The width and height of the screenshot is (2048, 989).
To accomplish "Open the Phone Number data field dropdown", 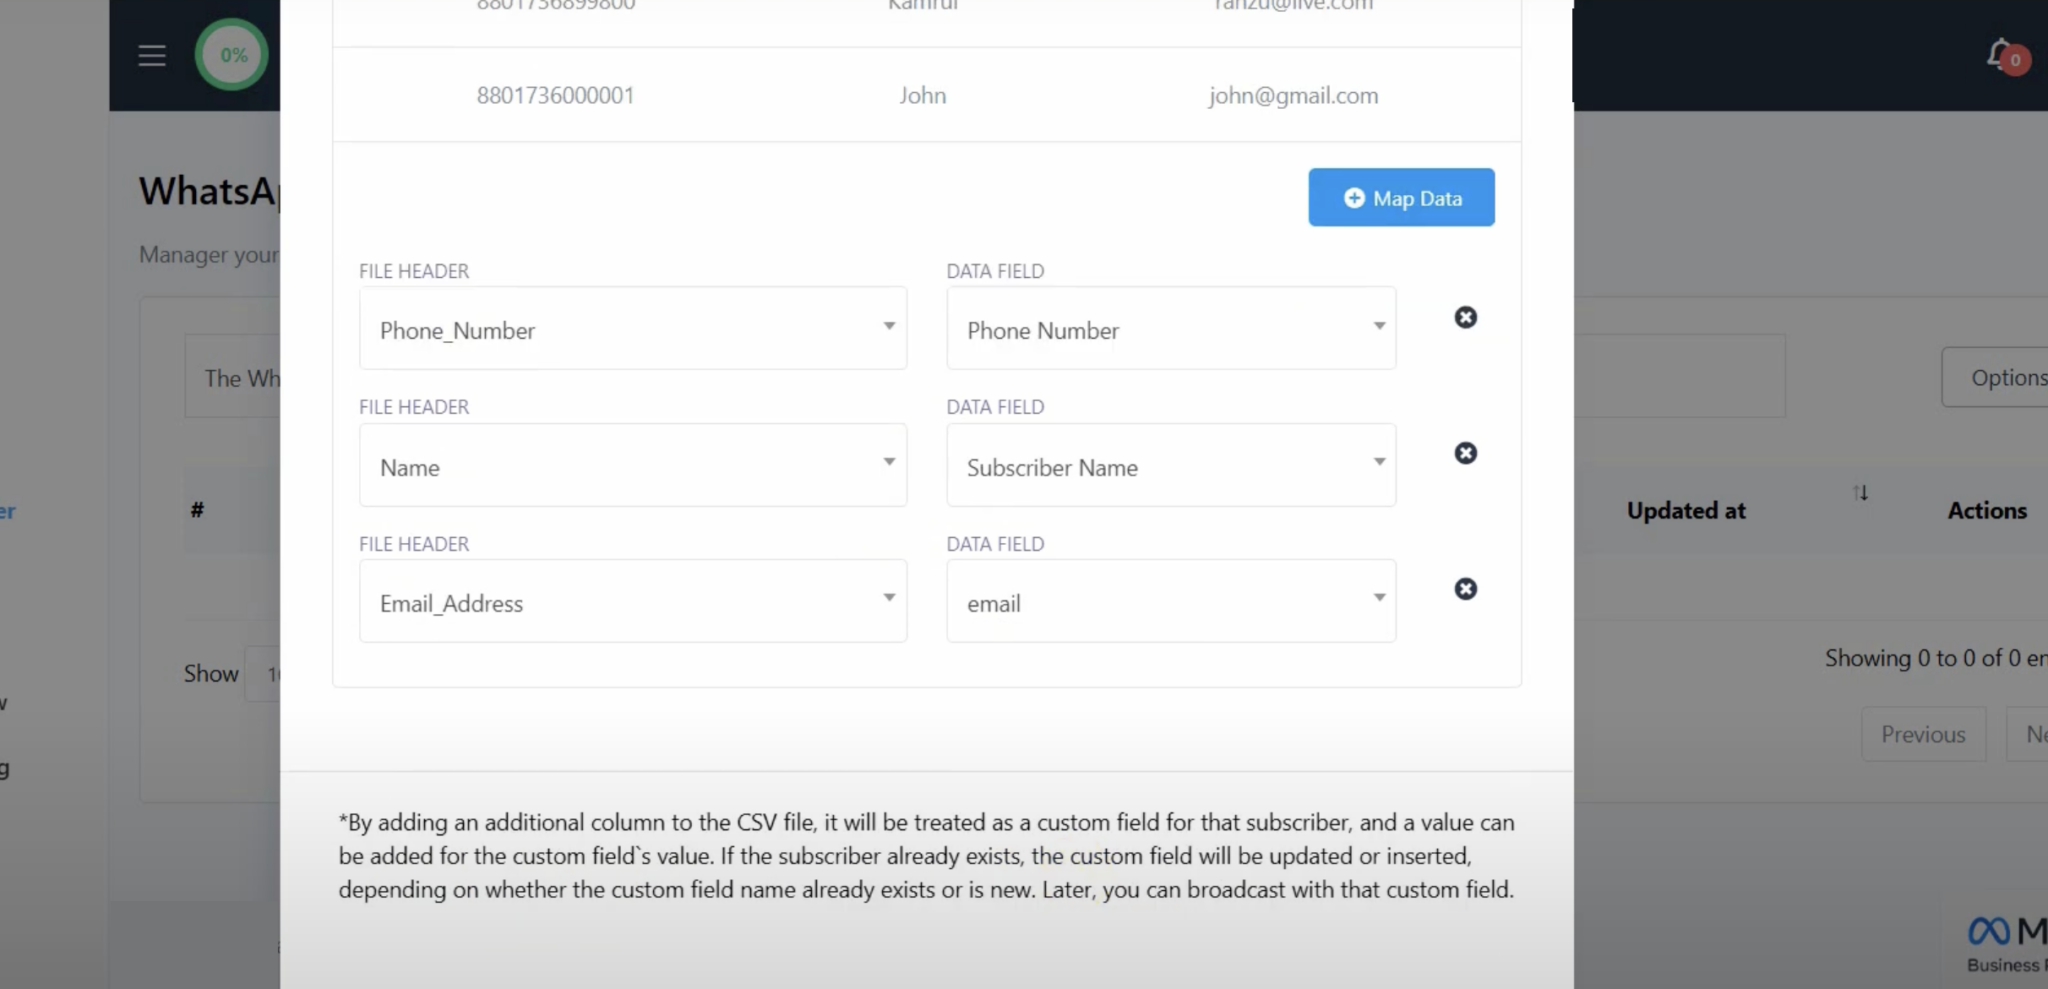I will (x=1171, y=328).
